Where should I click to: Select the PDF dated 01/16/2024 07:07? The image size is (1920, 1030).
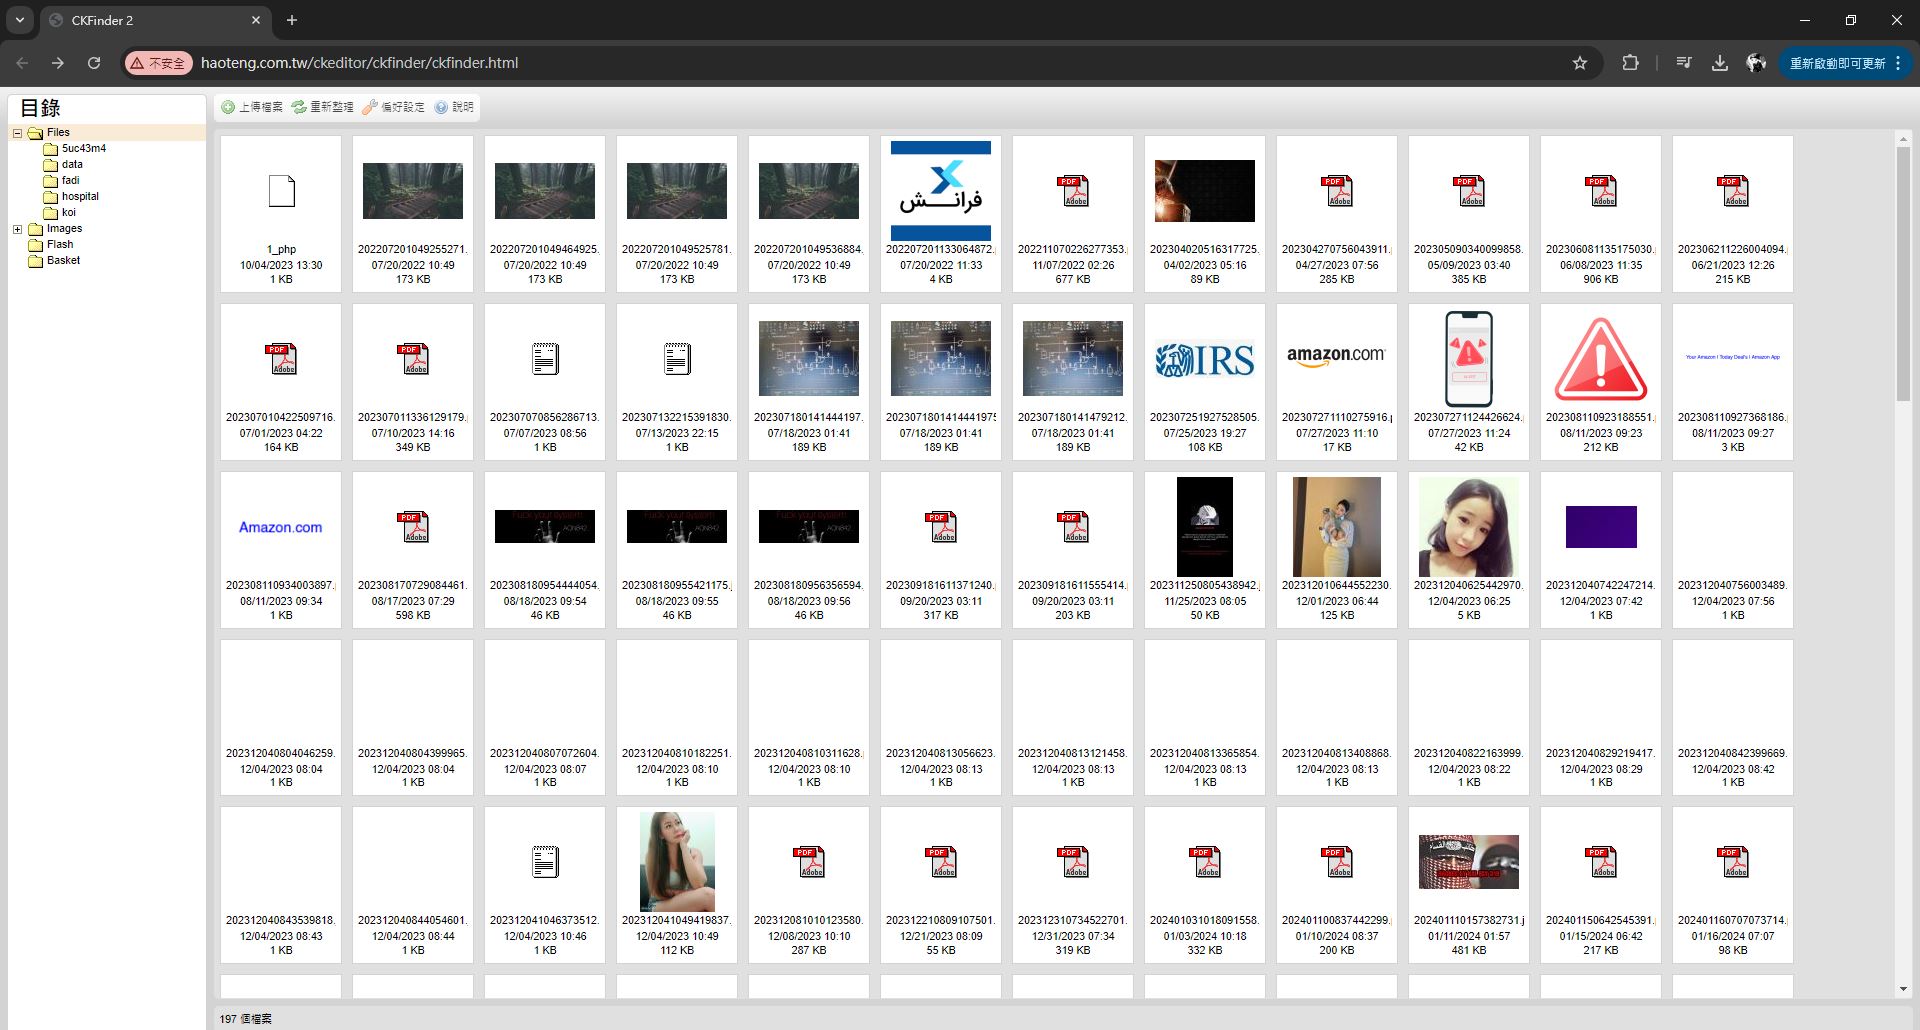1733,862
